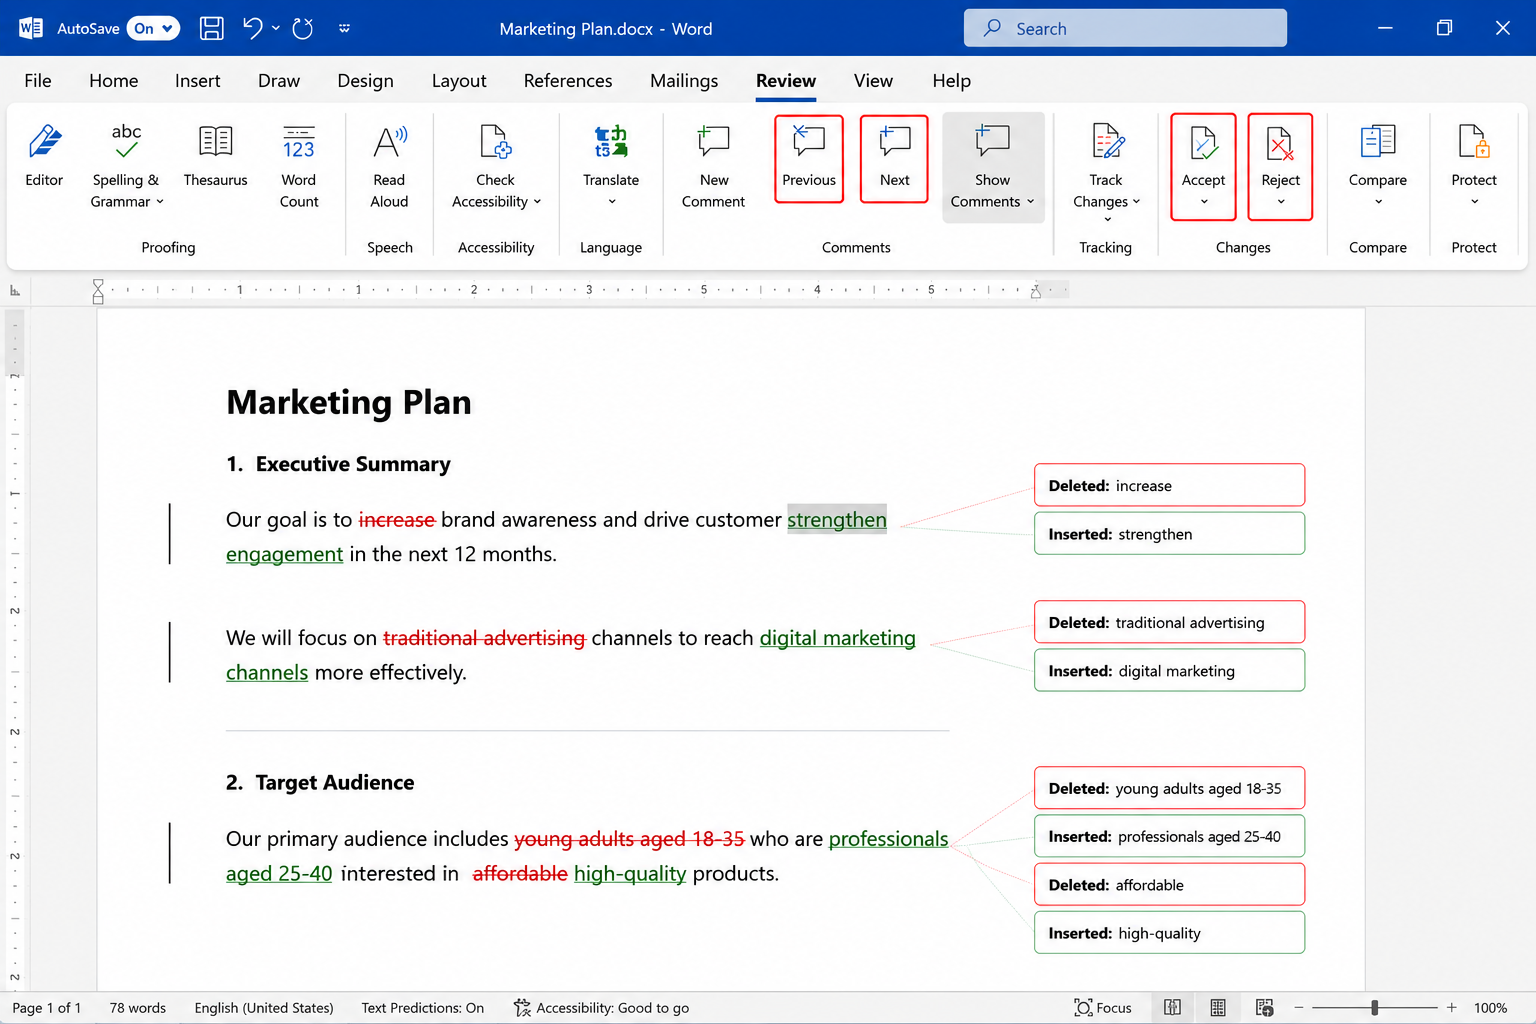Select the Design tab
Screen dimensions: 1536x1024
click(x=365, y=81)
